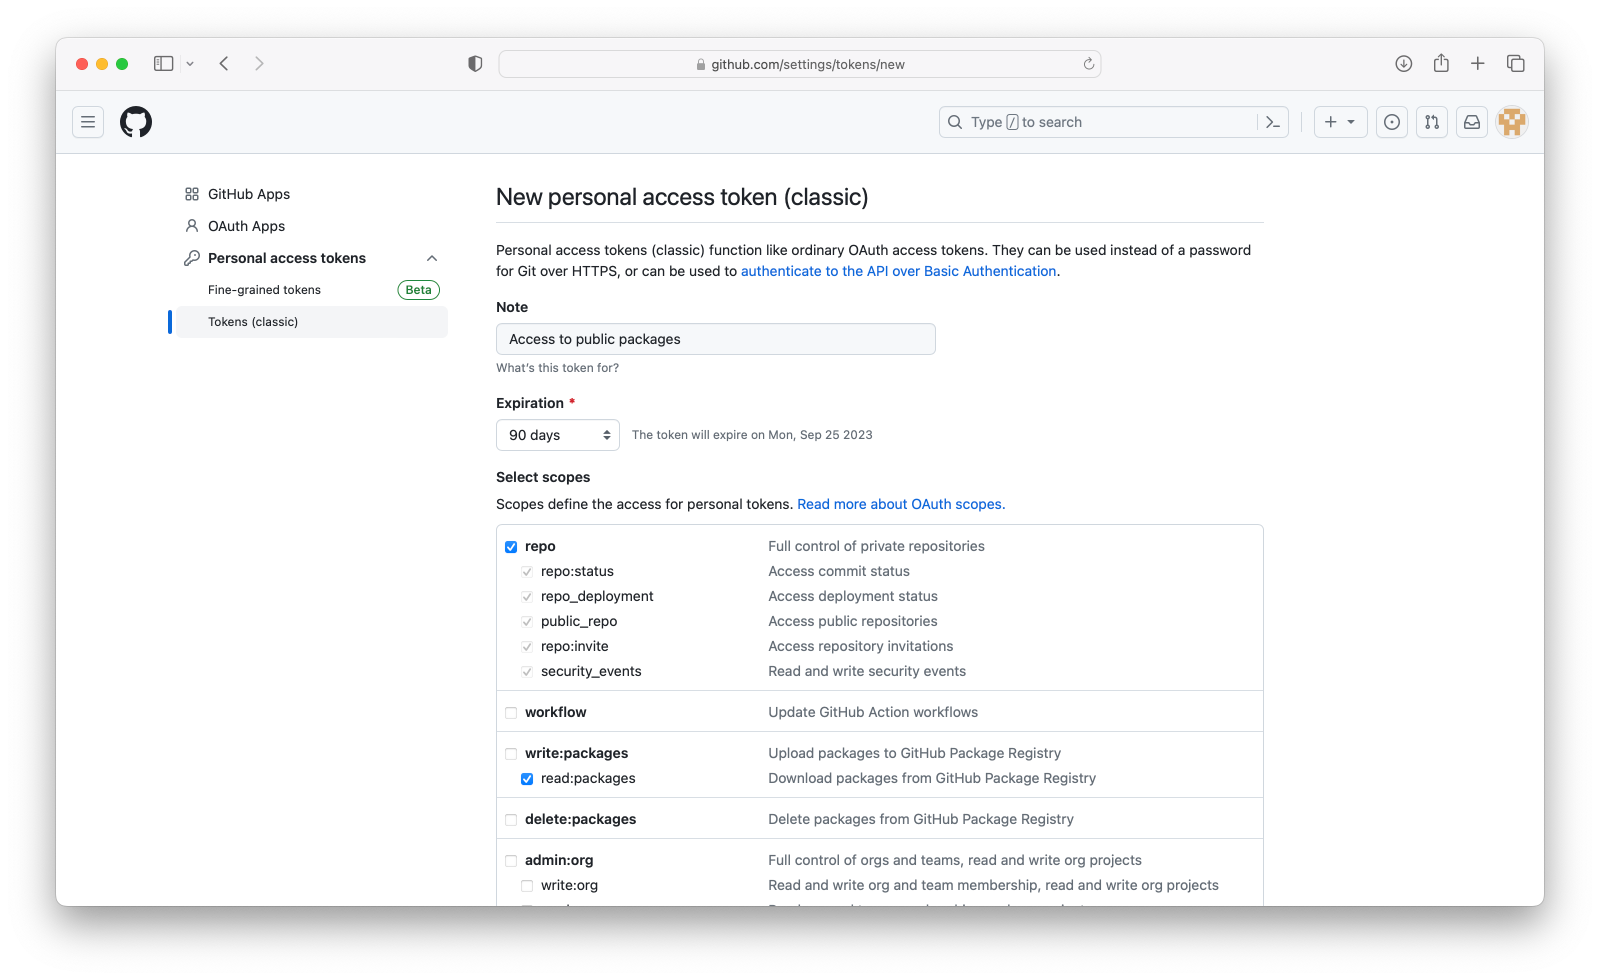1600x980 pixels.
Task: Click the GitHub logo home icon
Action: point(136,122)
